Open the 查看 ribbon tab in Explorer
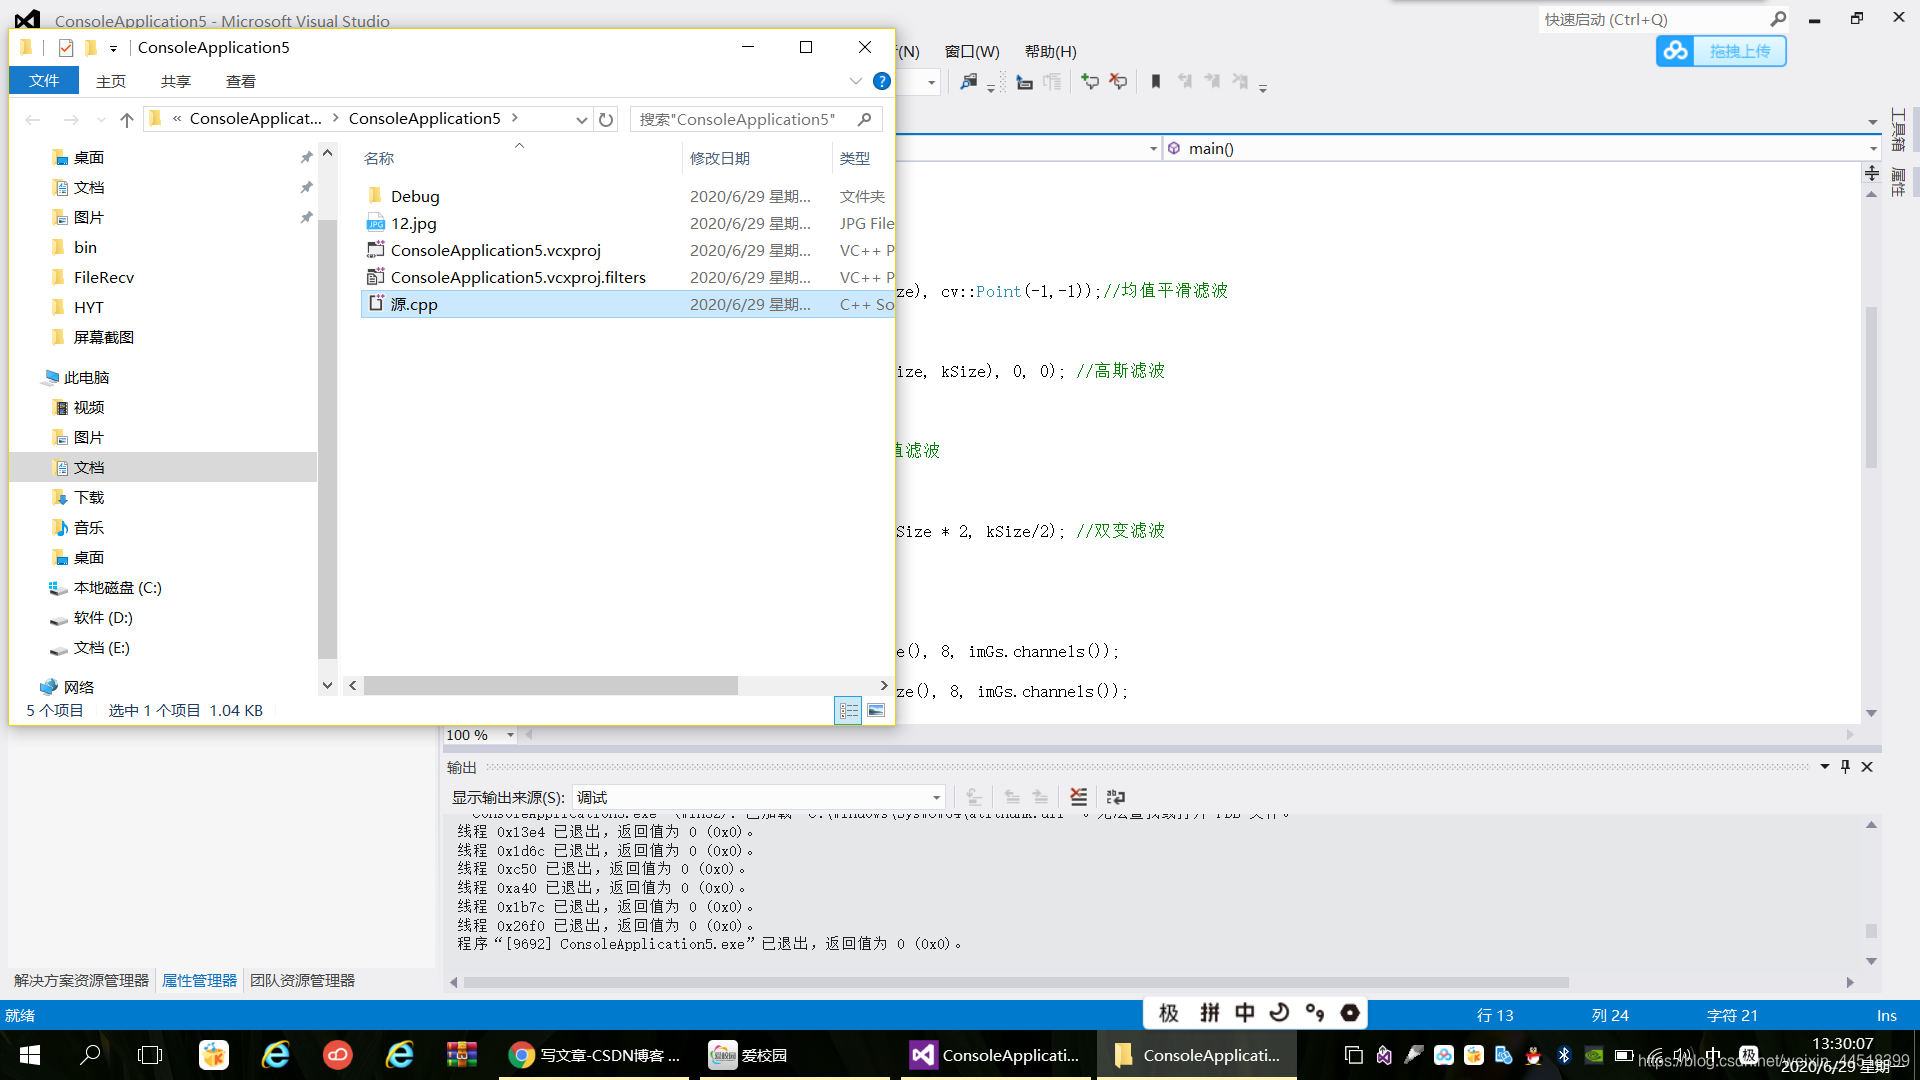This screenshot has width=1920, height=1080. tap(241, 81)
